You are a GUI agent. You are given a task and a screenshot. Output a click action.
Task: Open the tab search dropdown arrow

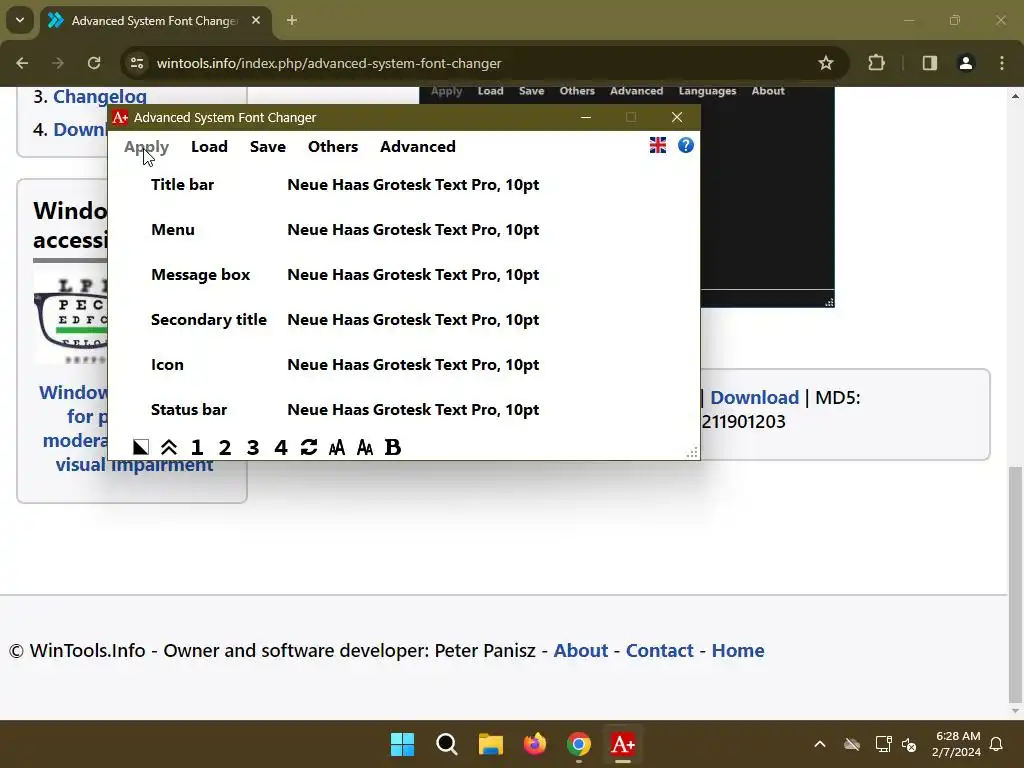click(x=20, y=20)
